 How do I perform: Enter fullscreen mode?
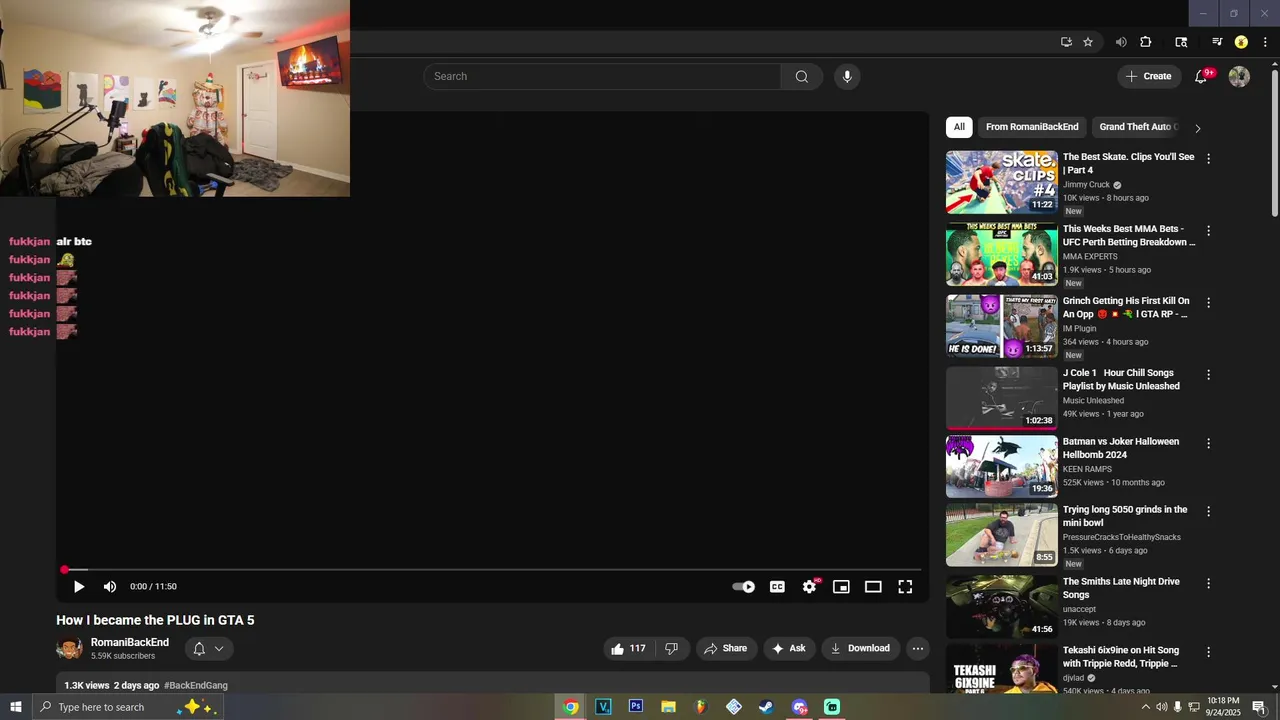coord(905,587)
